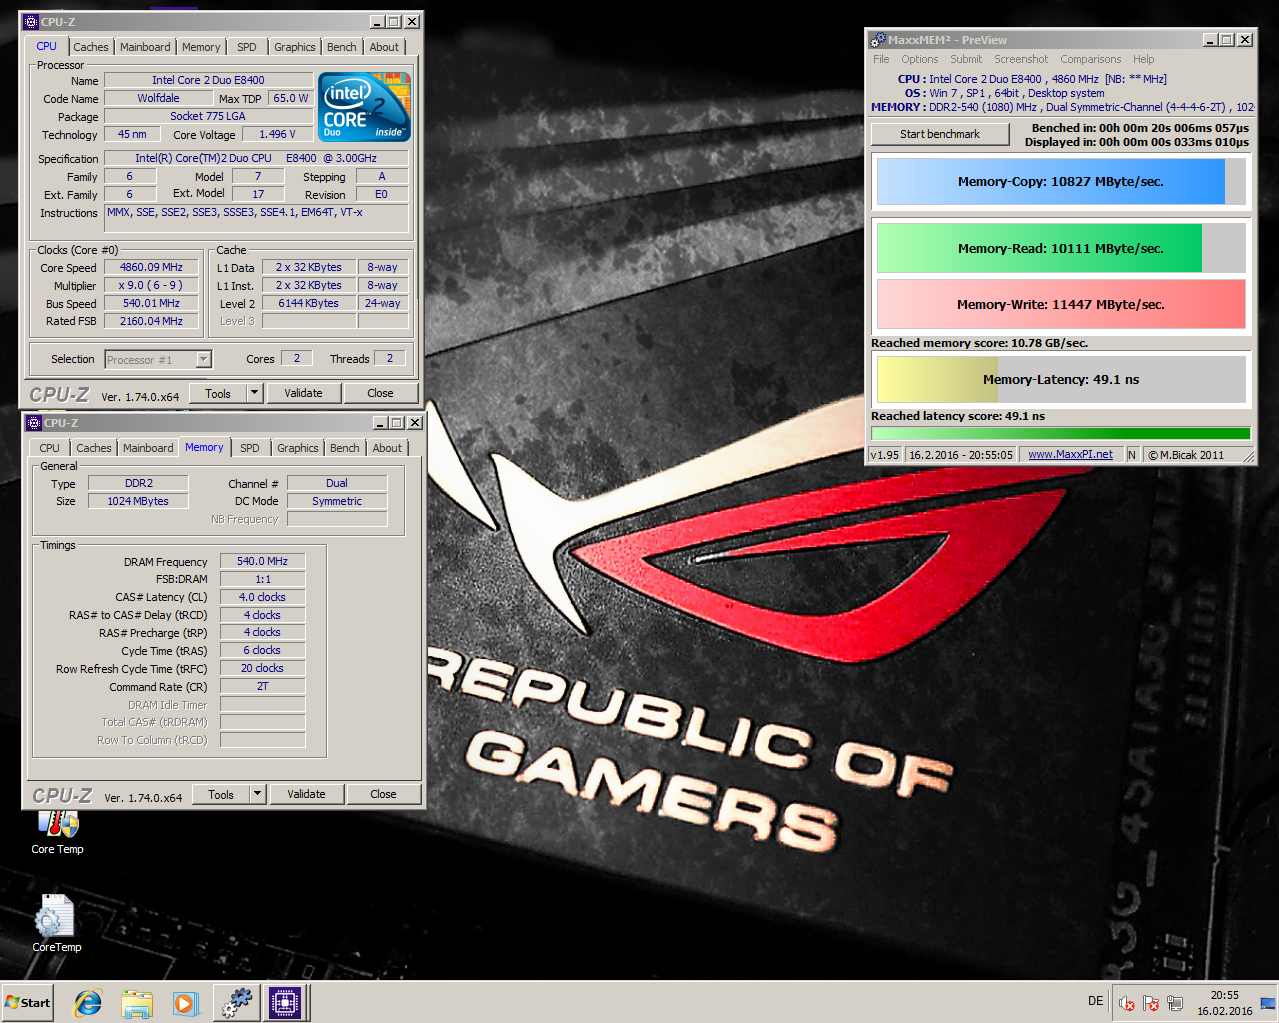Viewport: 1279px width, 1023px height.
Task: Open the Windows Start button
Action: 28,1003
